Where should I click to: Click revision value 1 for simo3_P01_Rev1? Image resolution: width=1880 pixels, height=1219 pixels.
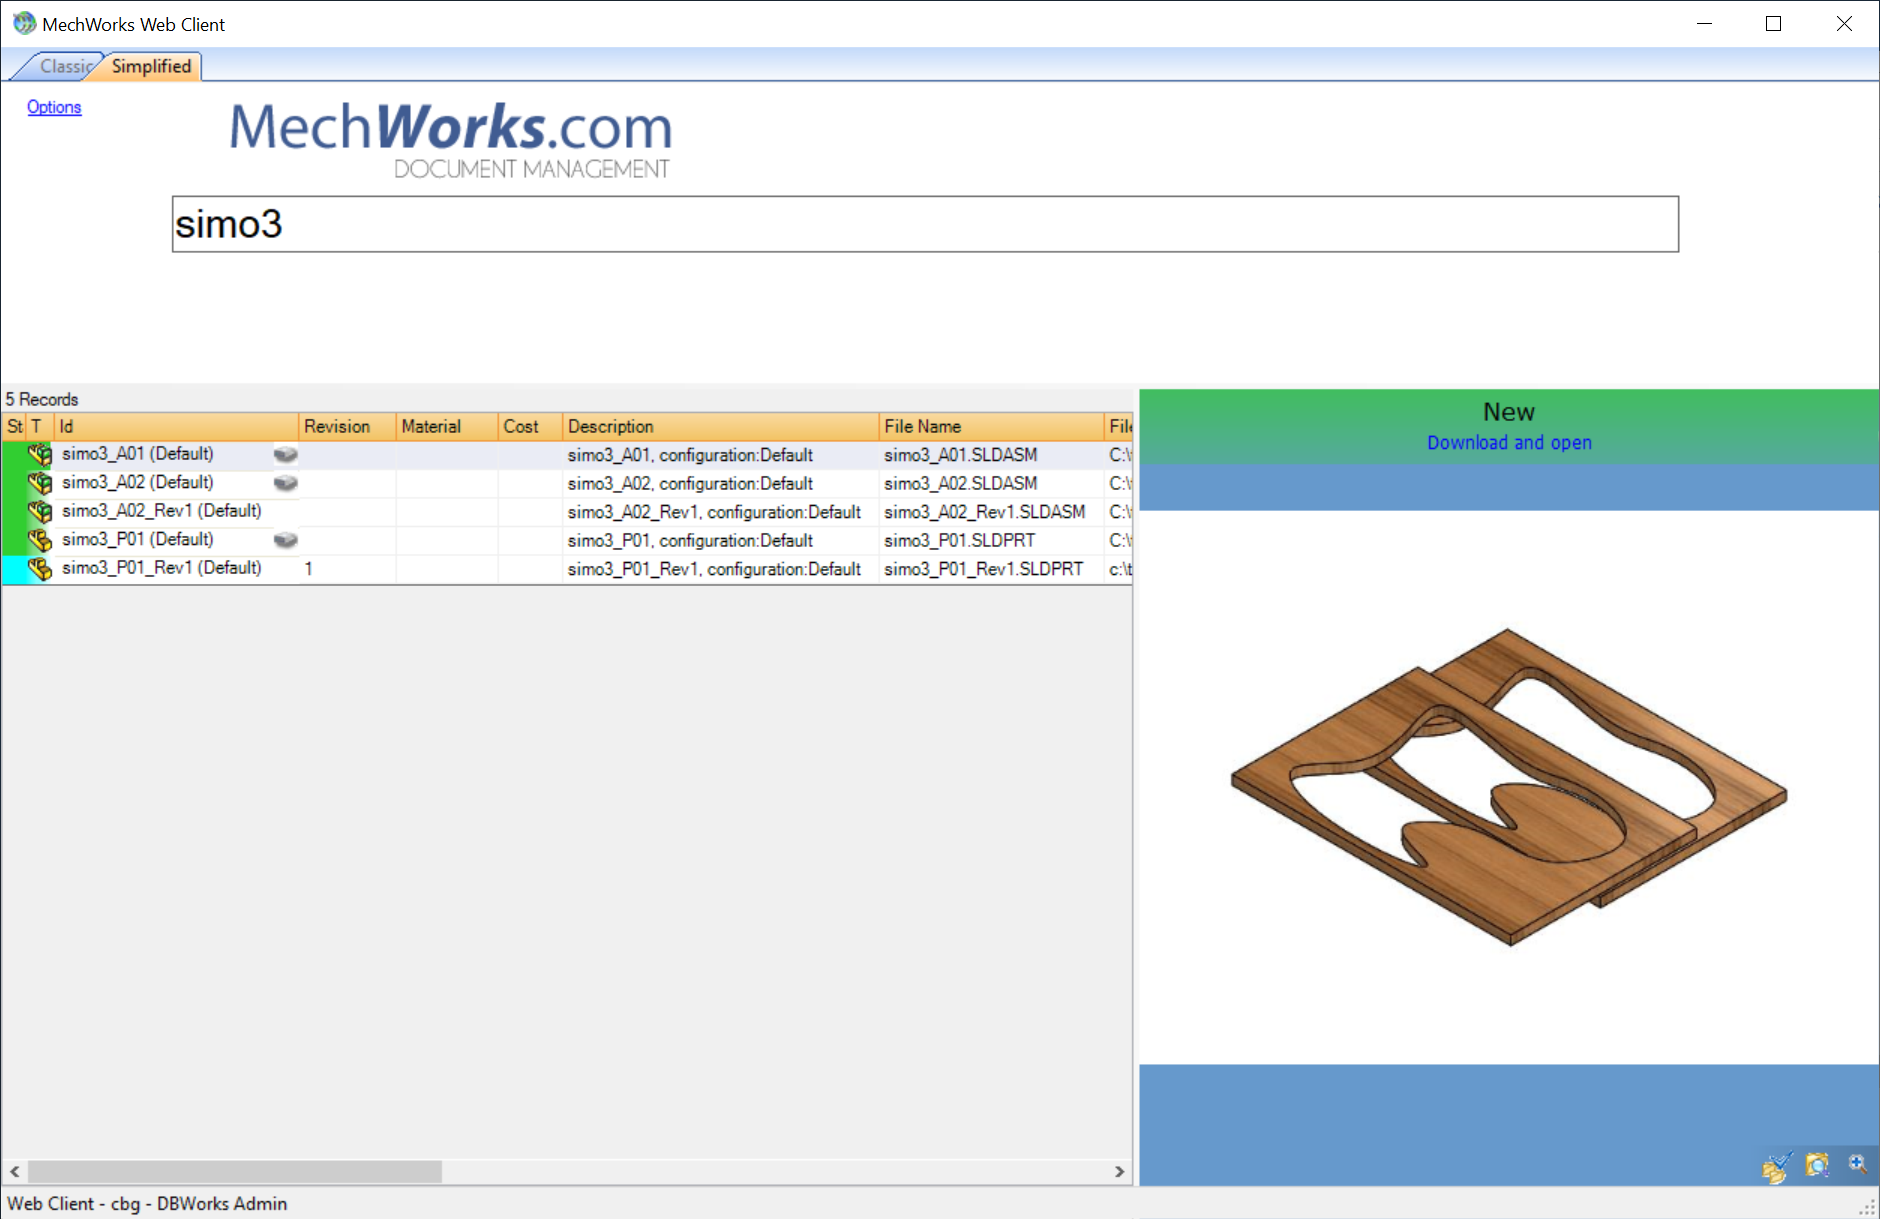[309, 569]
